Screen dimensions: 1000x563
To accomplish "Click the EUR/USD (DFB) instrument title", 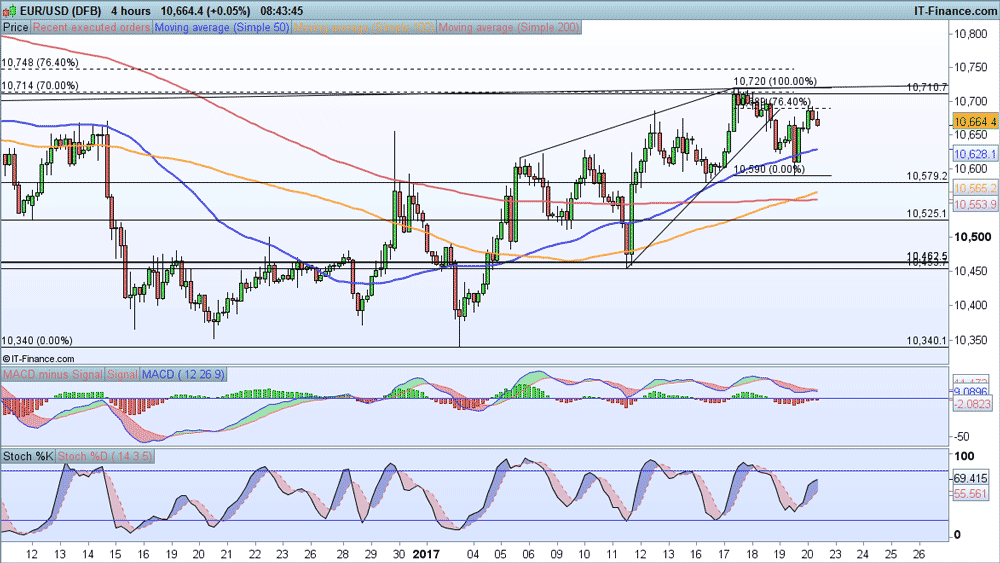I will [x=60, y=11].
